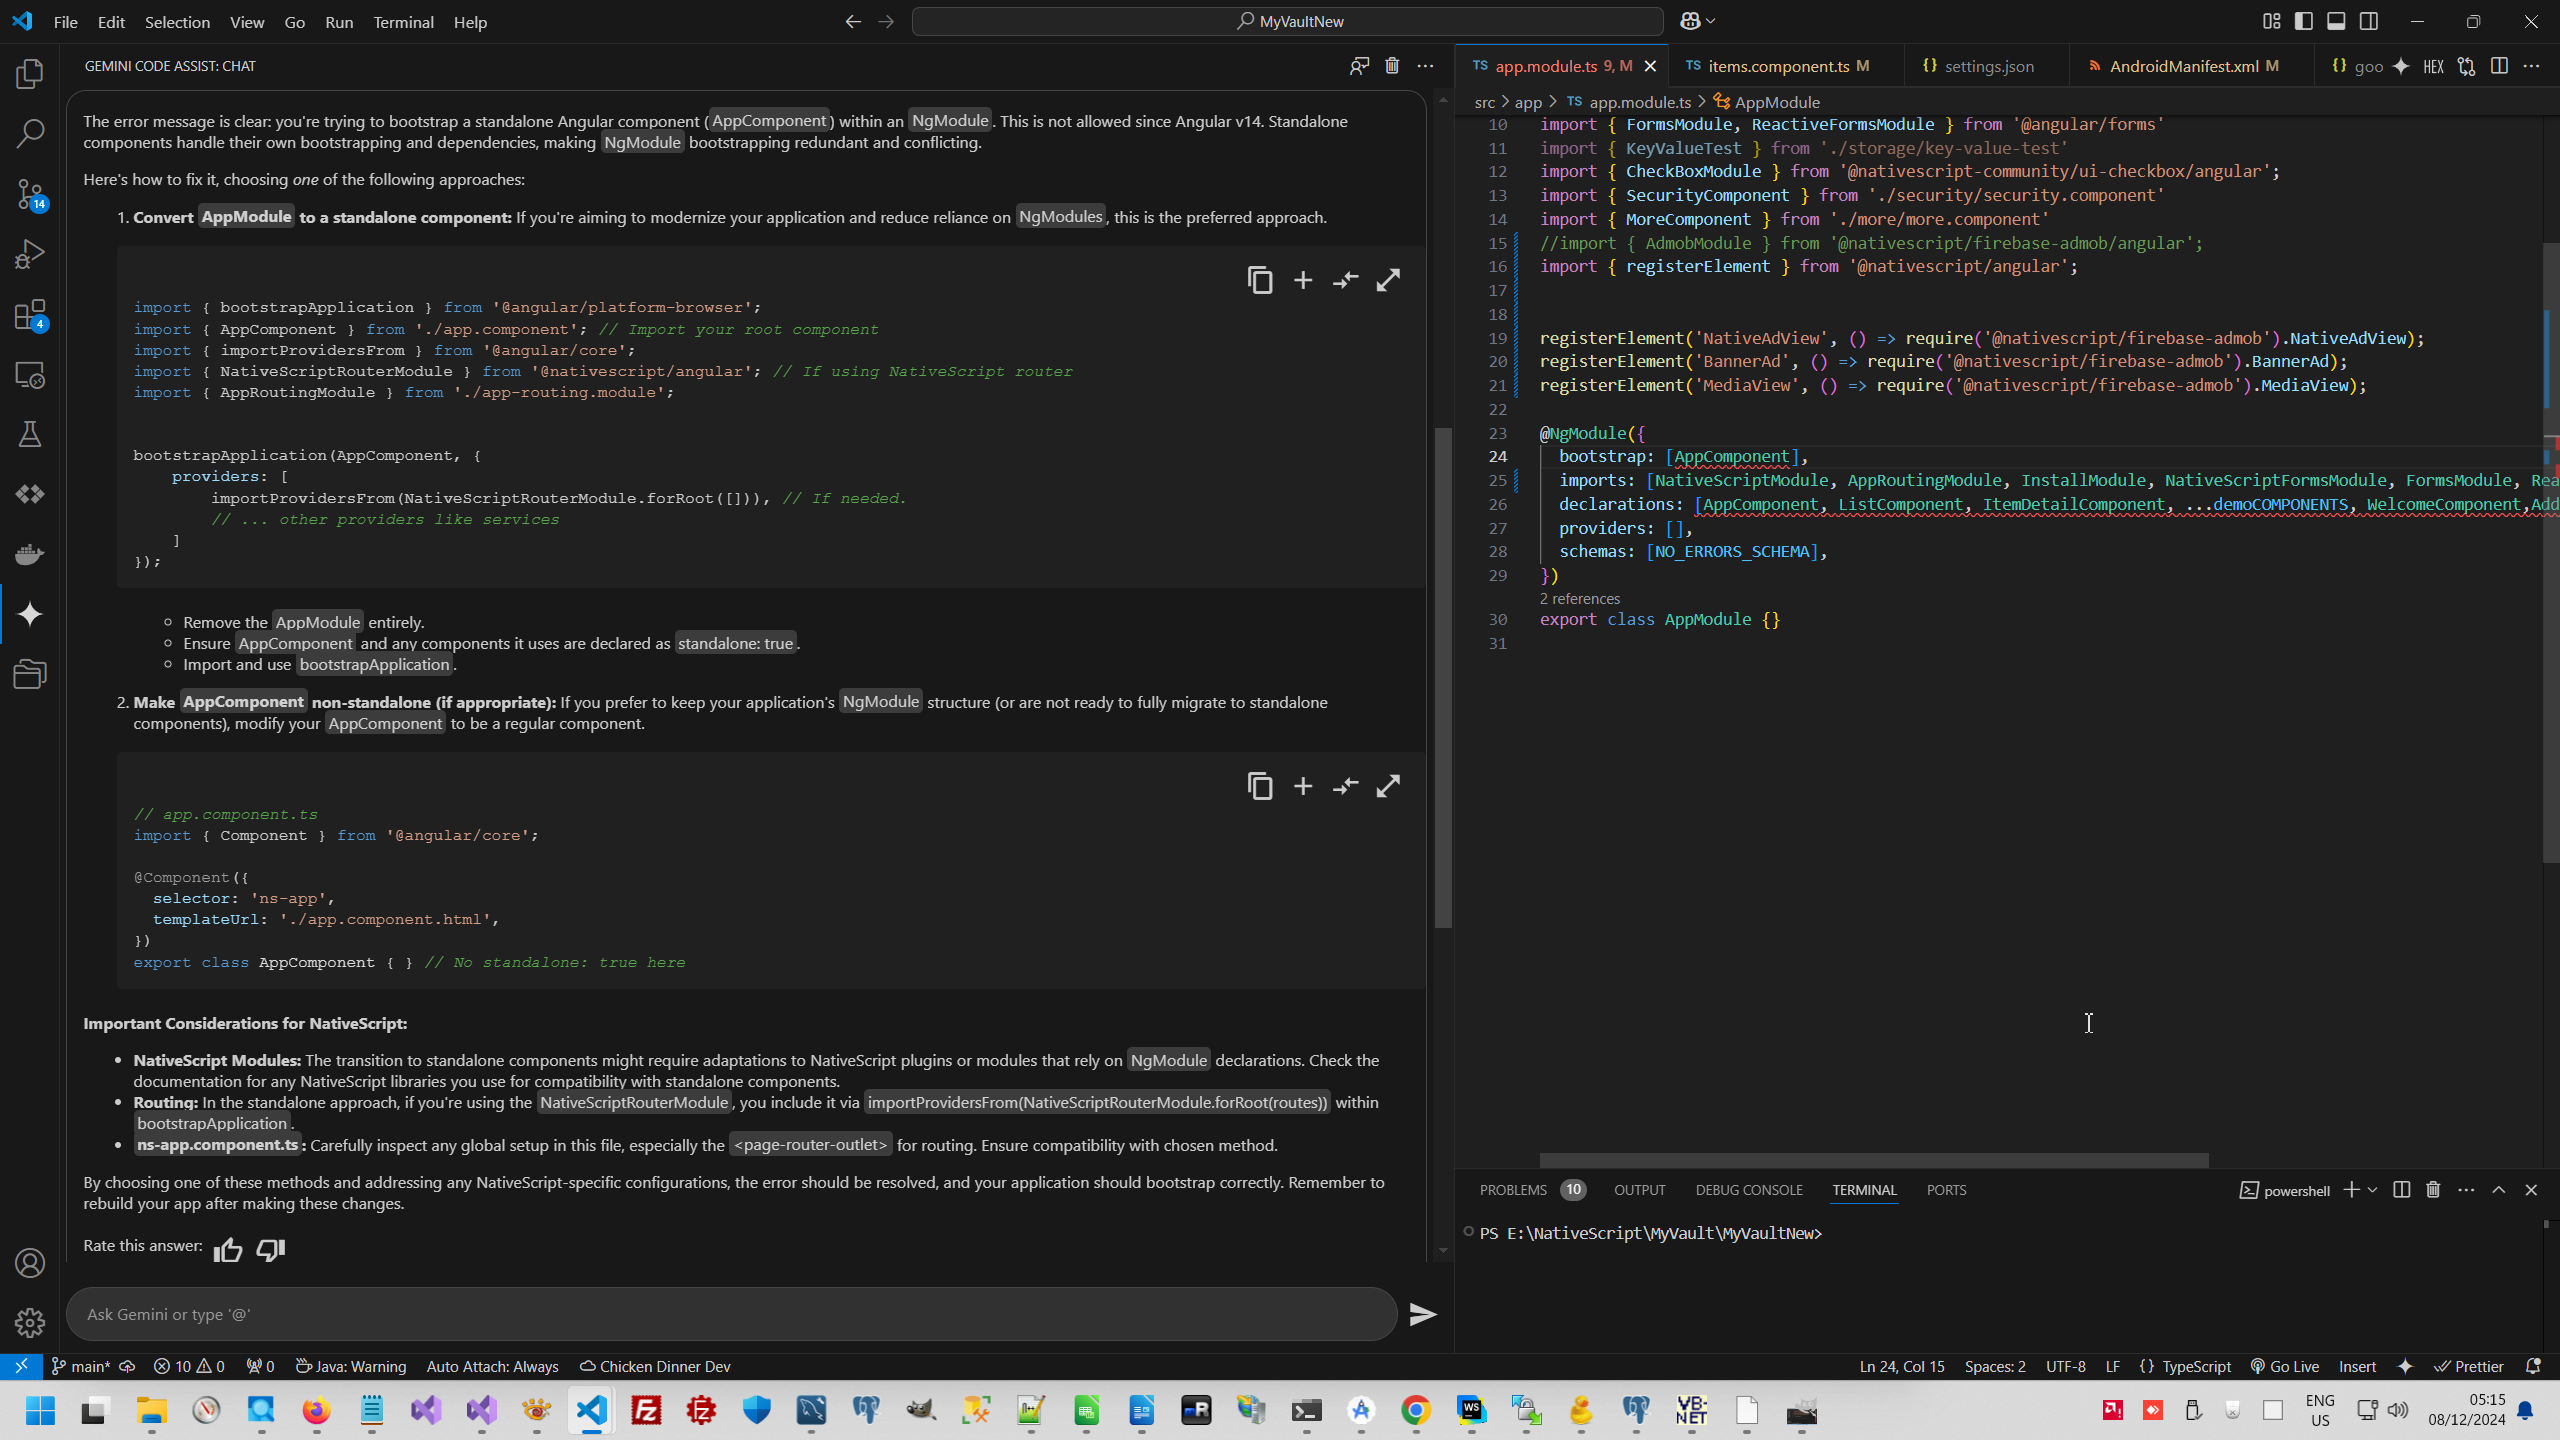Image resolution: width=2560 pixels, height=1440 pixels.
Task: Open the Gemini Code Assist sidebar icon
Action: coord(30,614)
